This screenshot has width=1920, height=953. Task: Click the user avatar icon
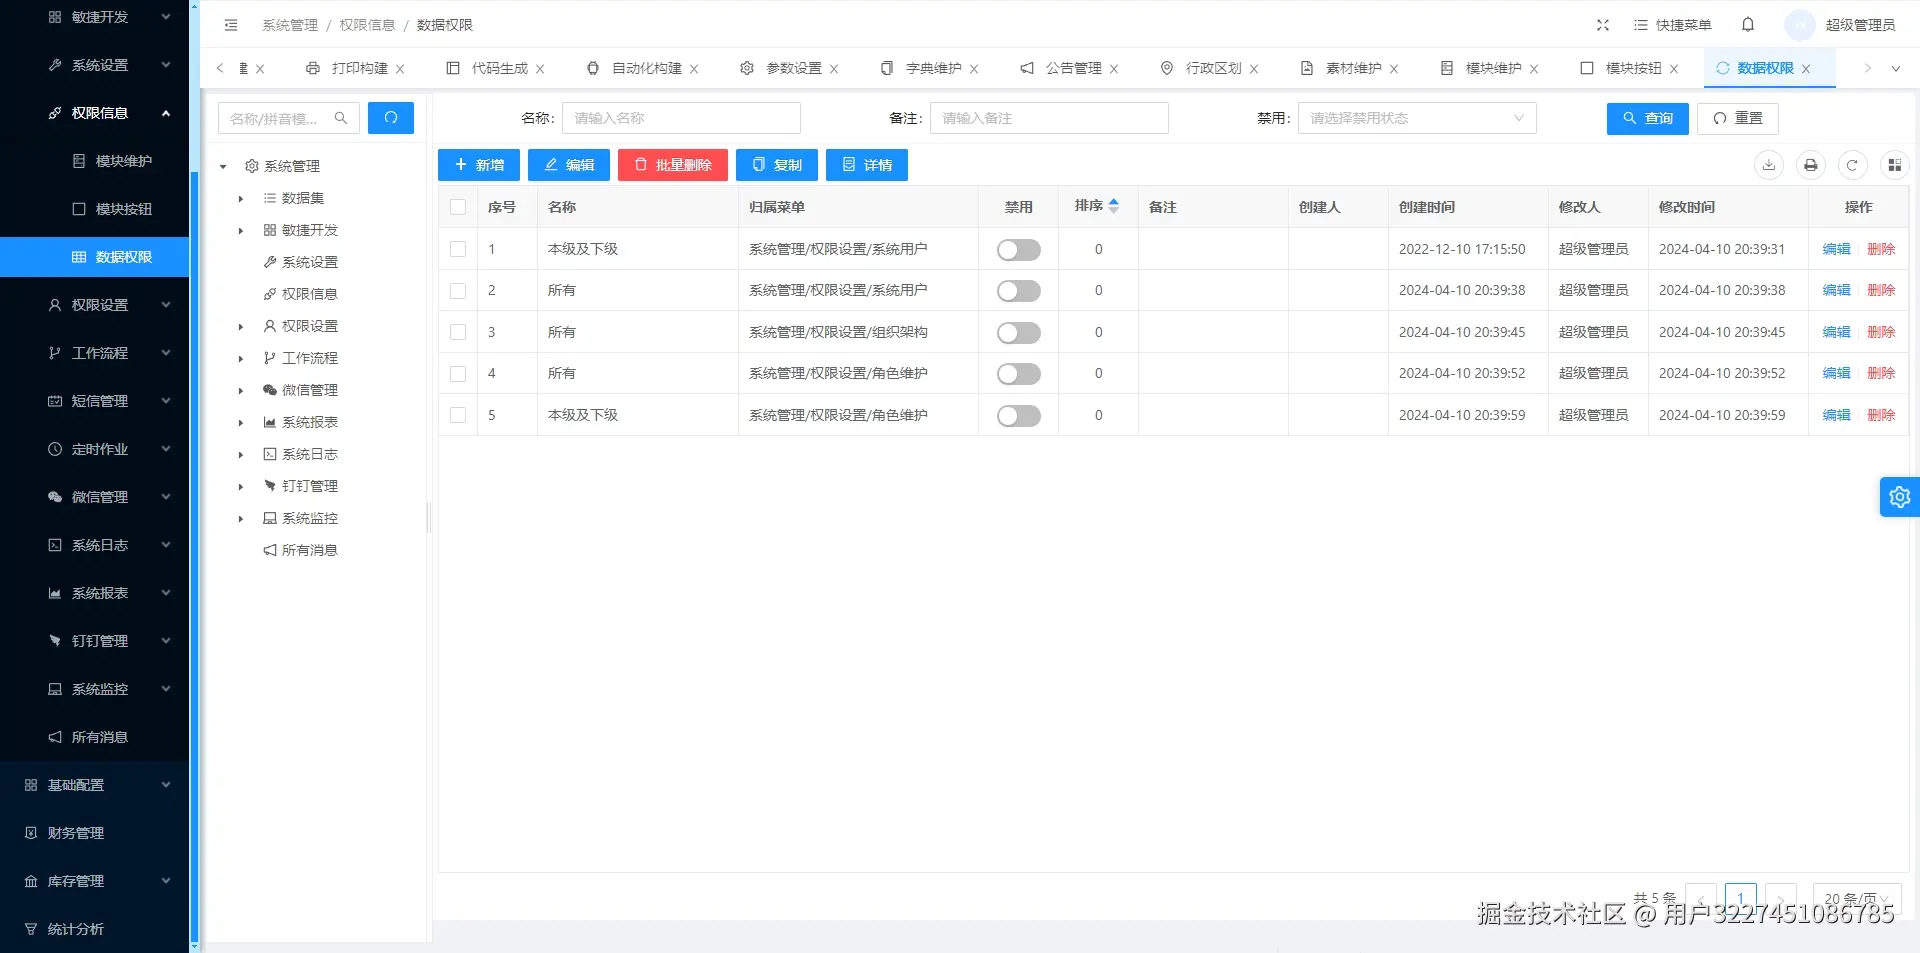[x=1800, y=25]
